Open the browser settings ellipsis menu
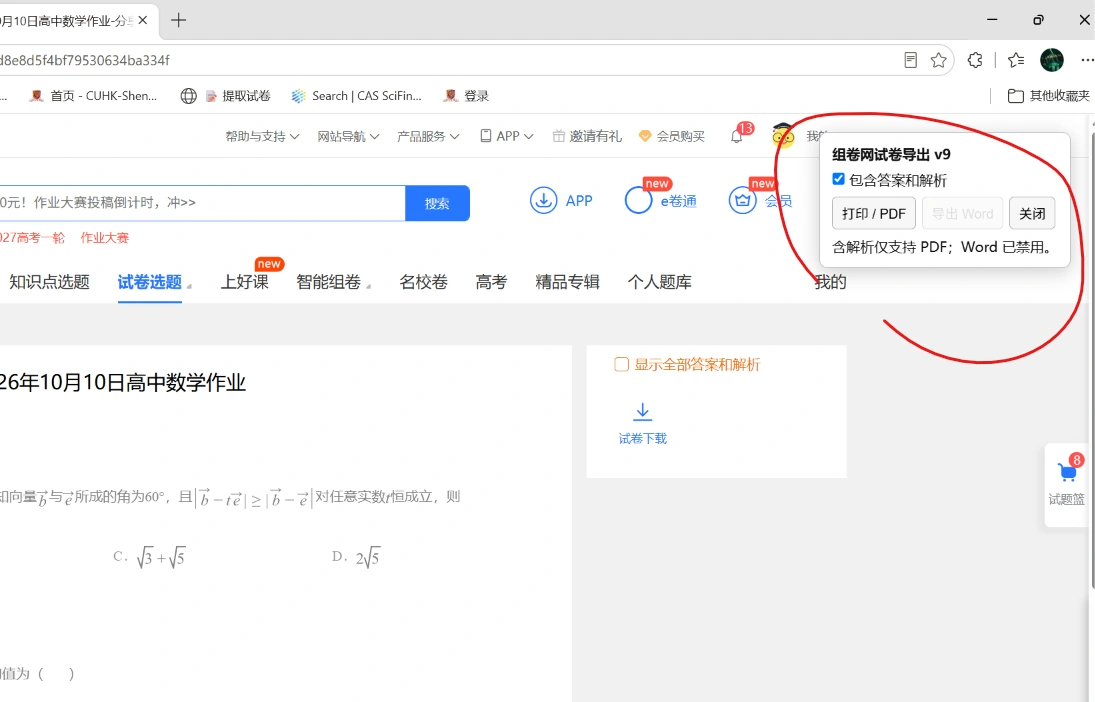 (x=1087, y=60)
